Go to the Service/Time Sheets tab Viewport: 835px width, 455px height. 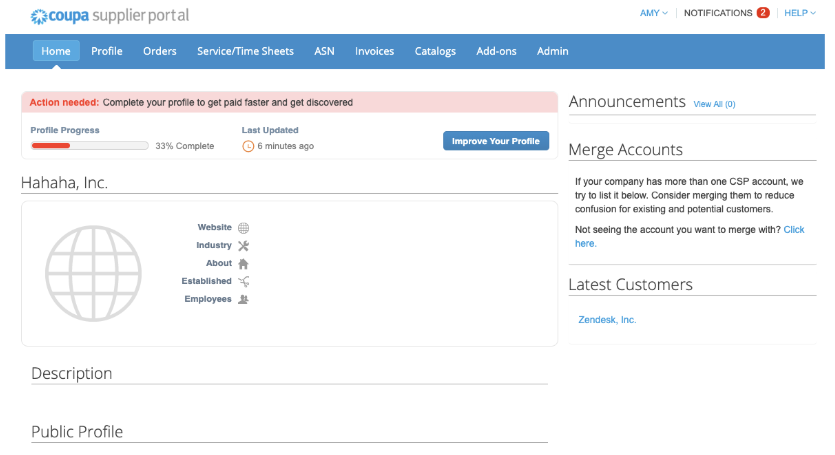coord(245,51)
